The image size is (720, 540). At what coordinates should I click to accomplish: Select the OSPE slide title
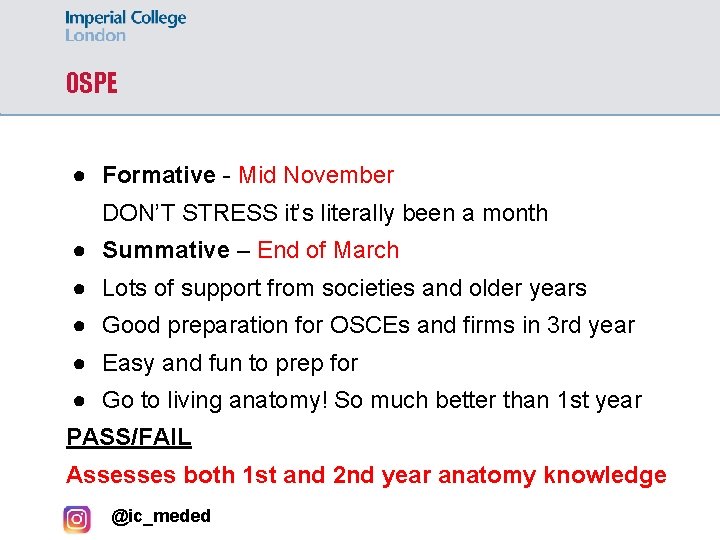pos(91,83)
